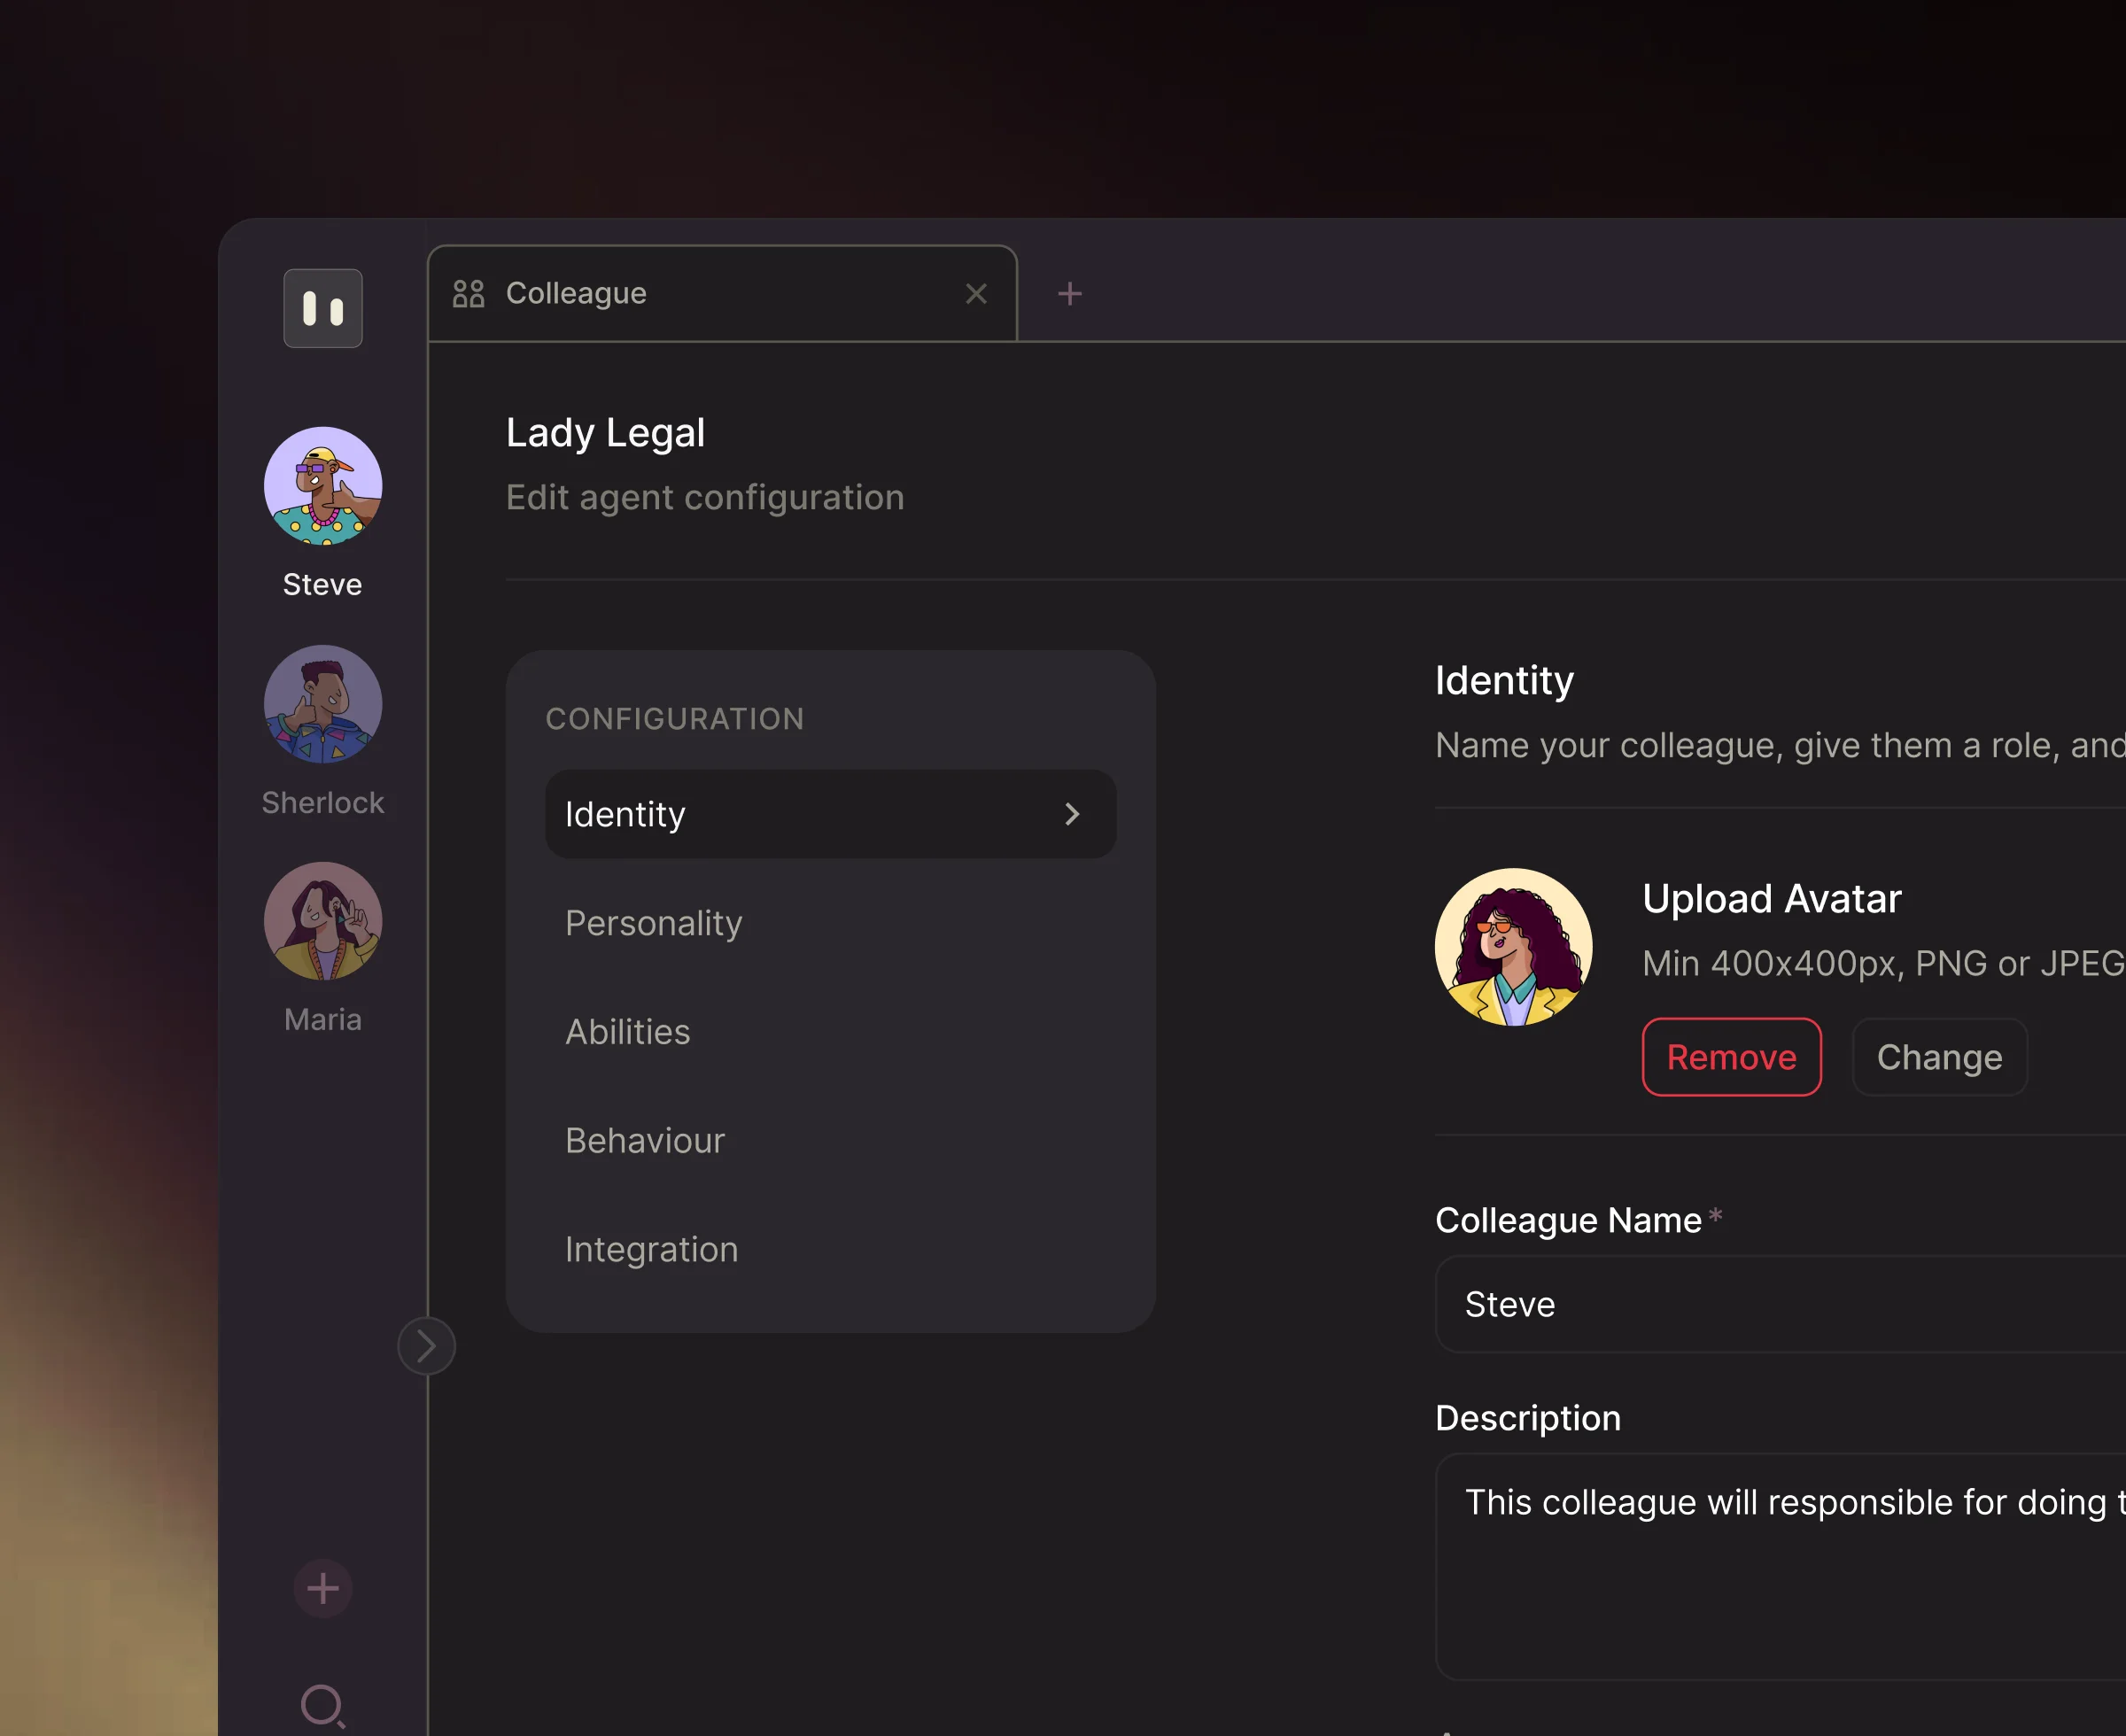Image resolution: width=2126 pixels, height=1736 pixels.
Task: Remove the uploaded avatar
Action: tap(1731, 1057)
